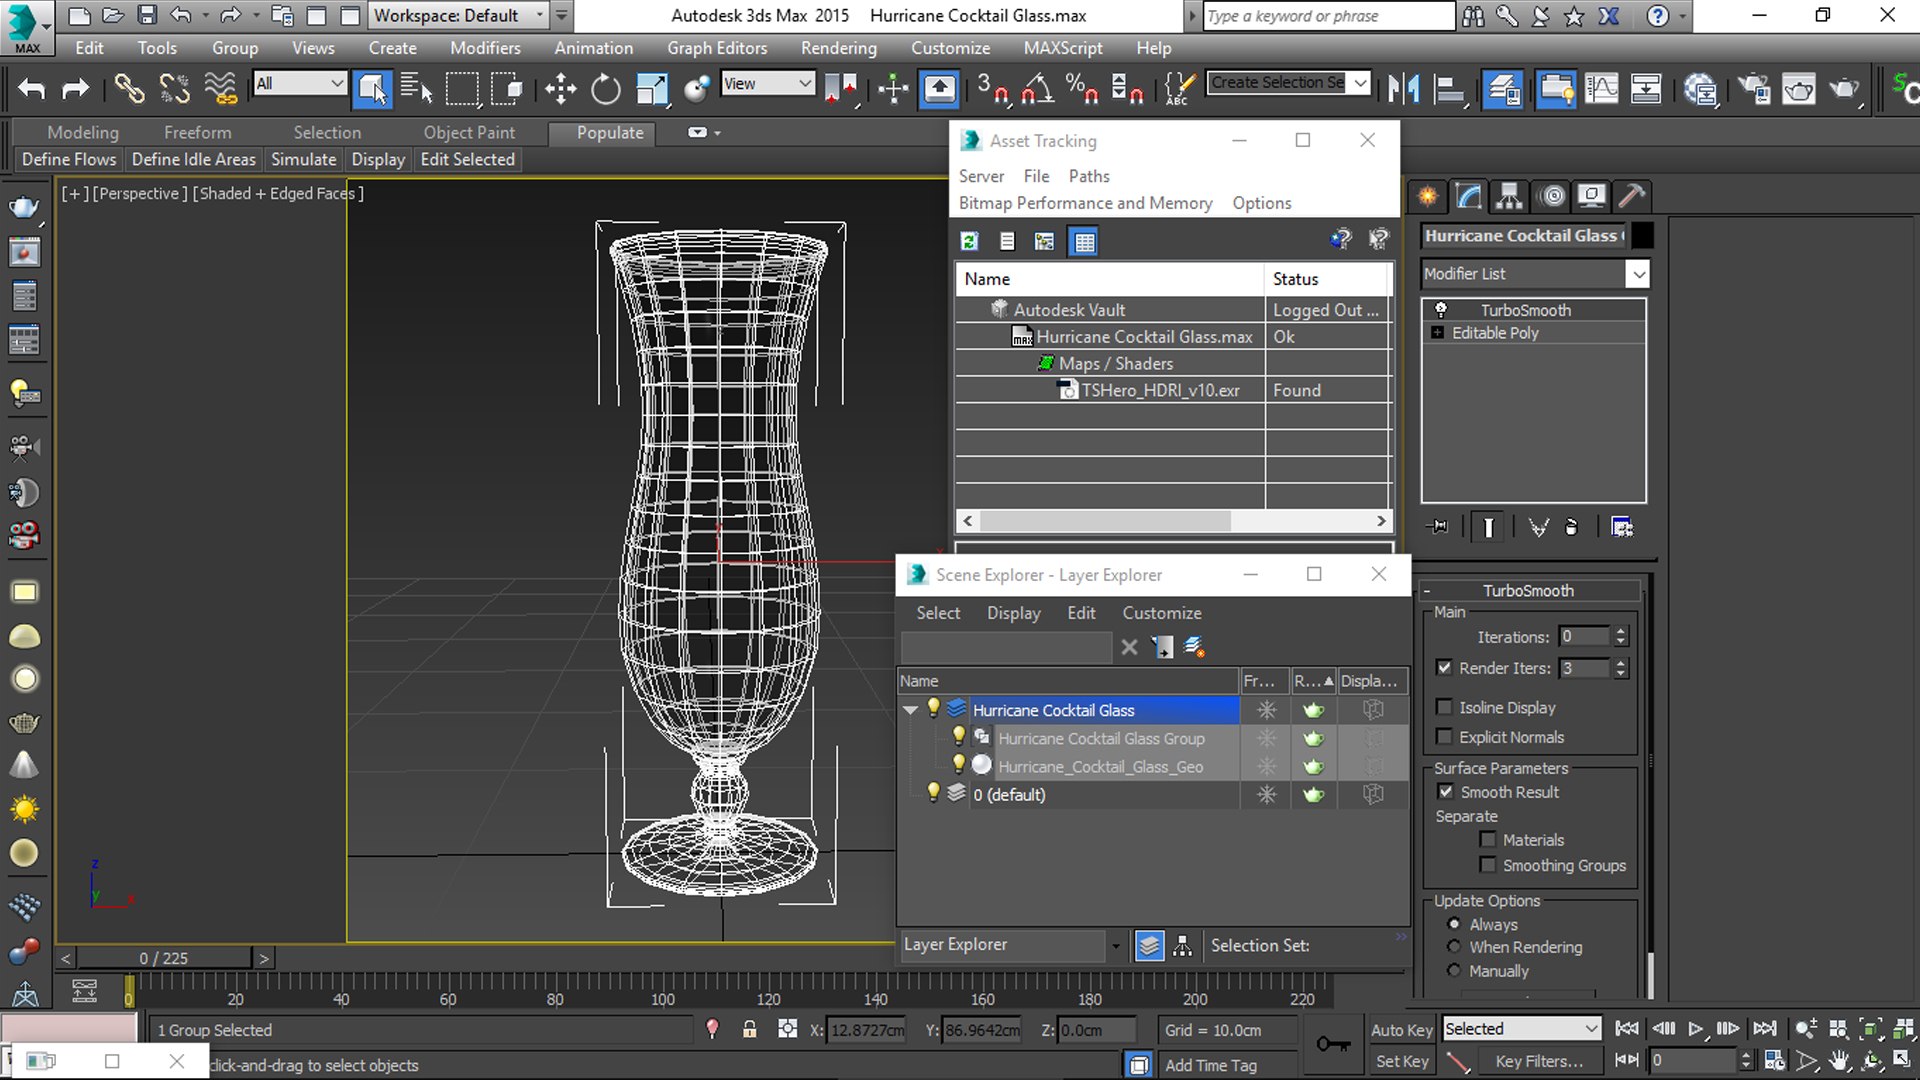The width and height of the screenshot is (1920, 1080).
Task: Click the Select and Link tool
Action: point(128,89)
